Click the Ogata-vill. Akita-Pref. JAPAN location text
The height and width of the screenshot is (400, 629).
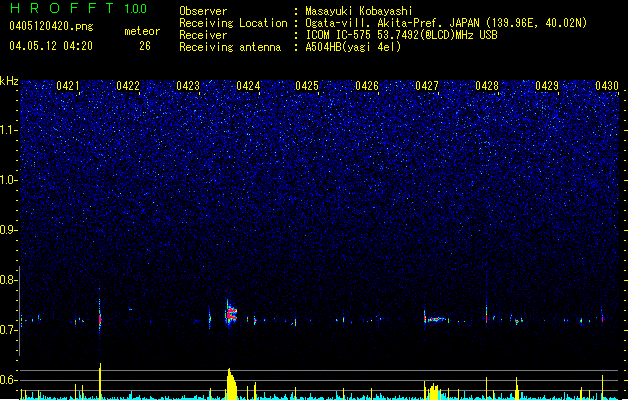pyautogui.click(x=446, y=23)
